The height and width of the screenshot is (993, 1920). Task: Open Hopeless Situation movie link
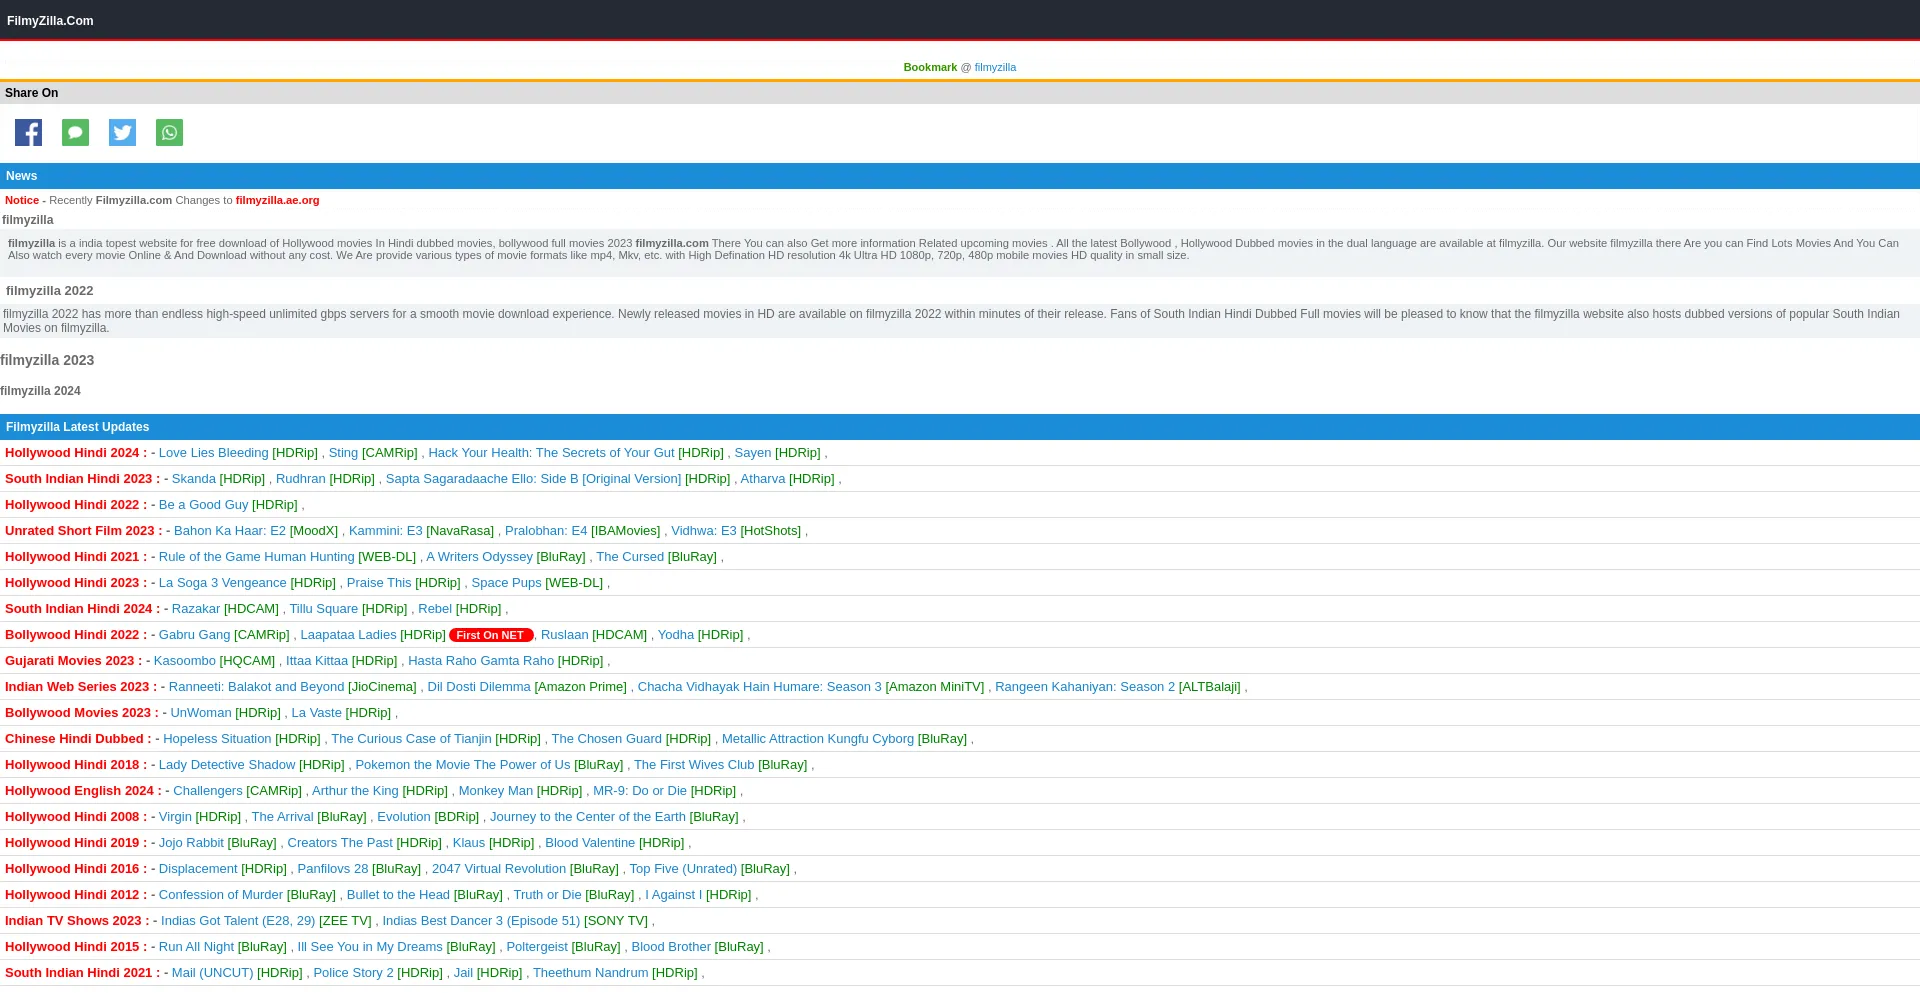point(217,739)
